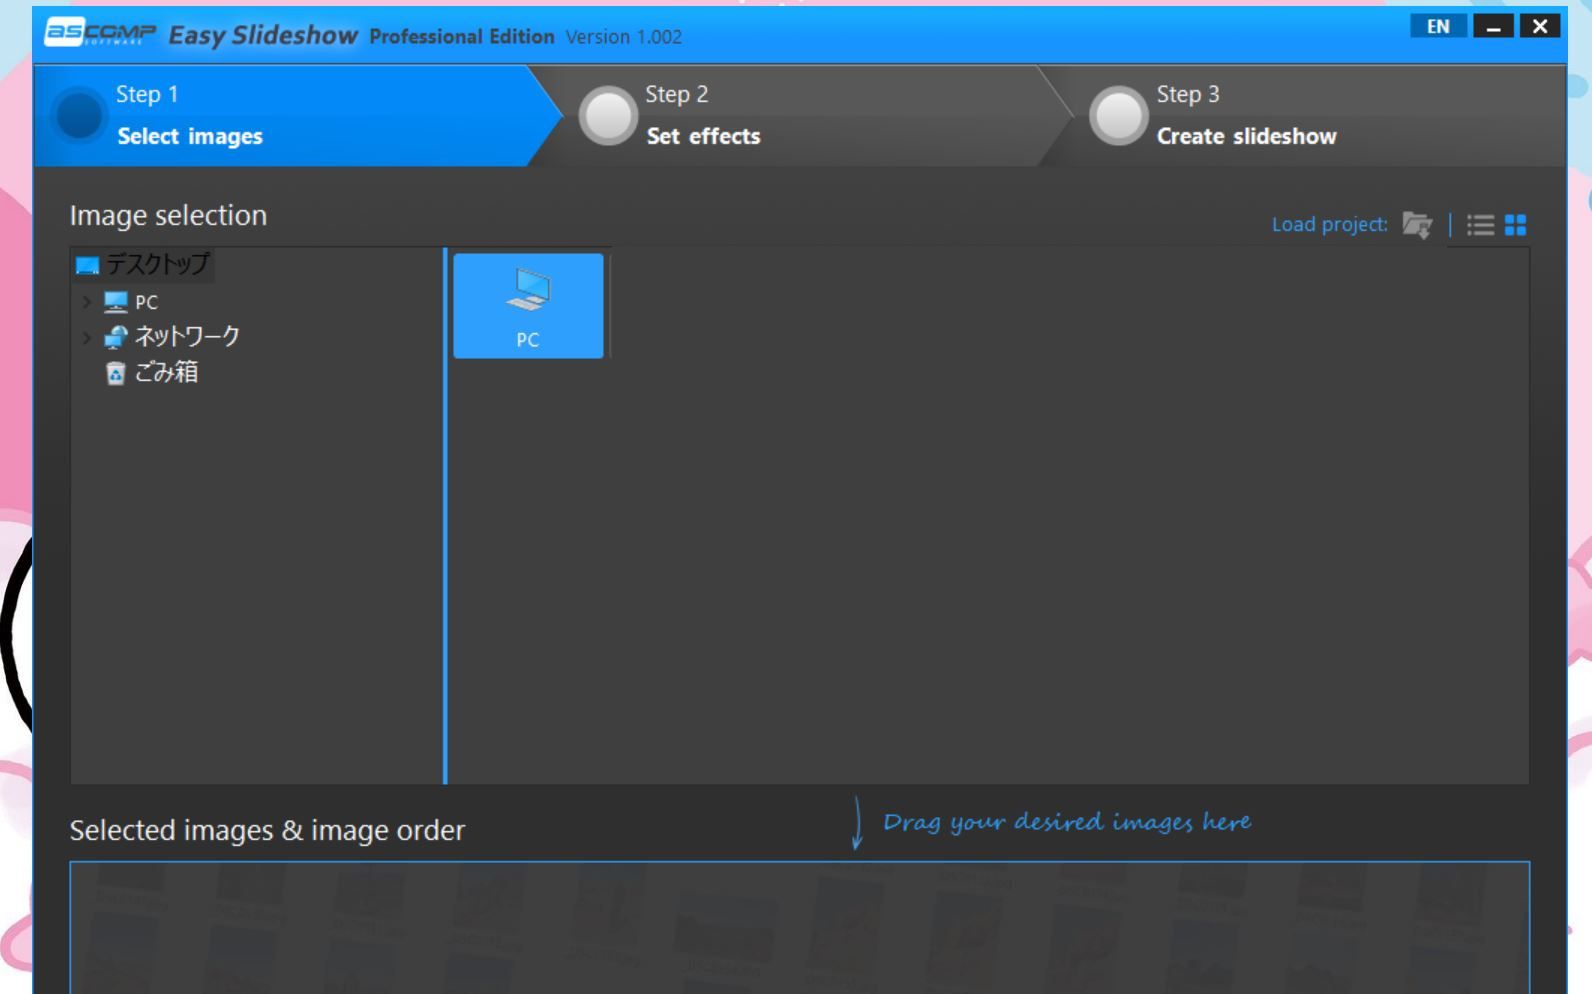Select the PC thumbnail tile

pos(528,306)
